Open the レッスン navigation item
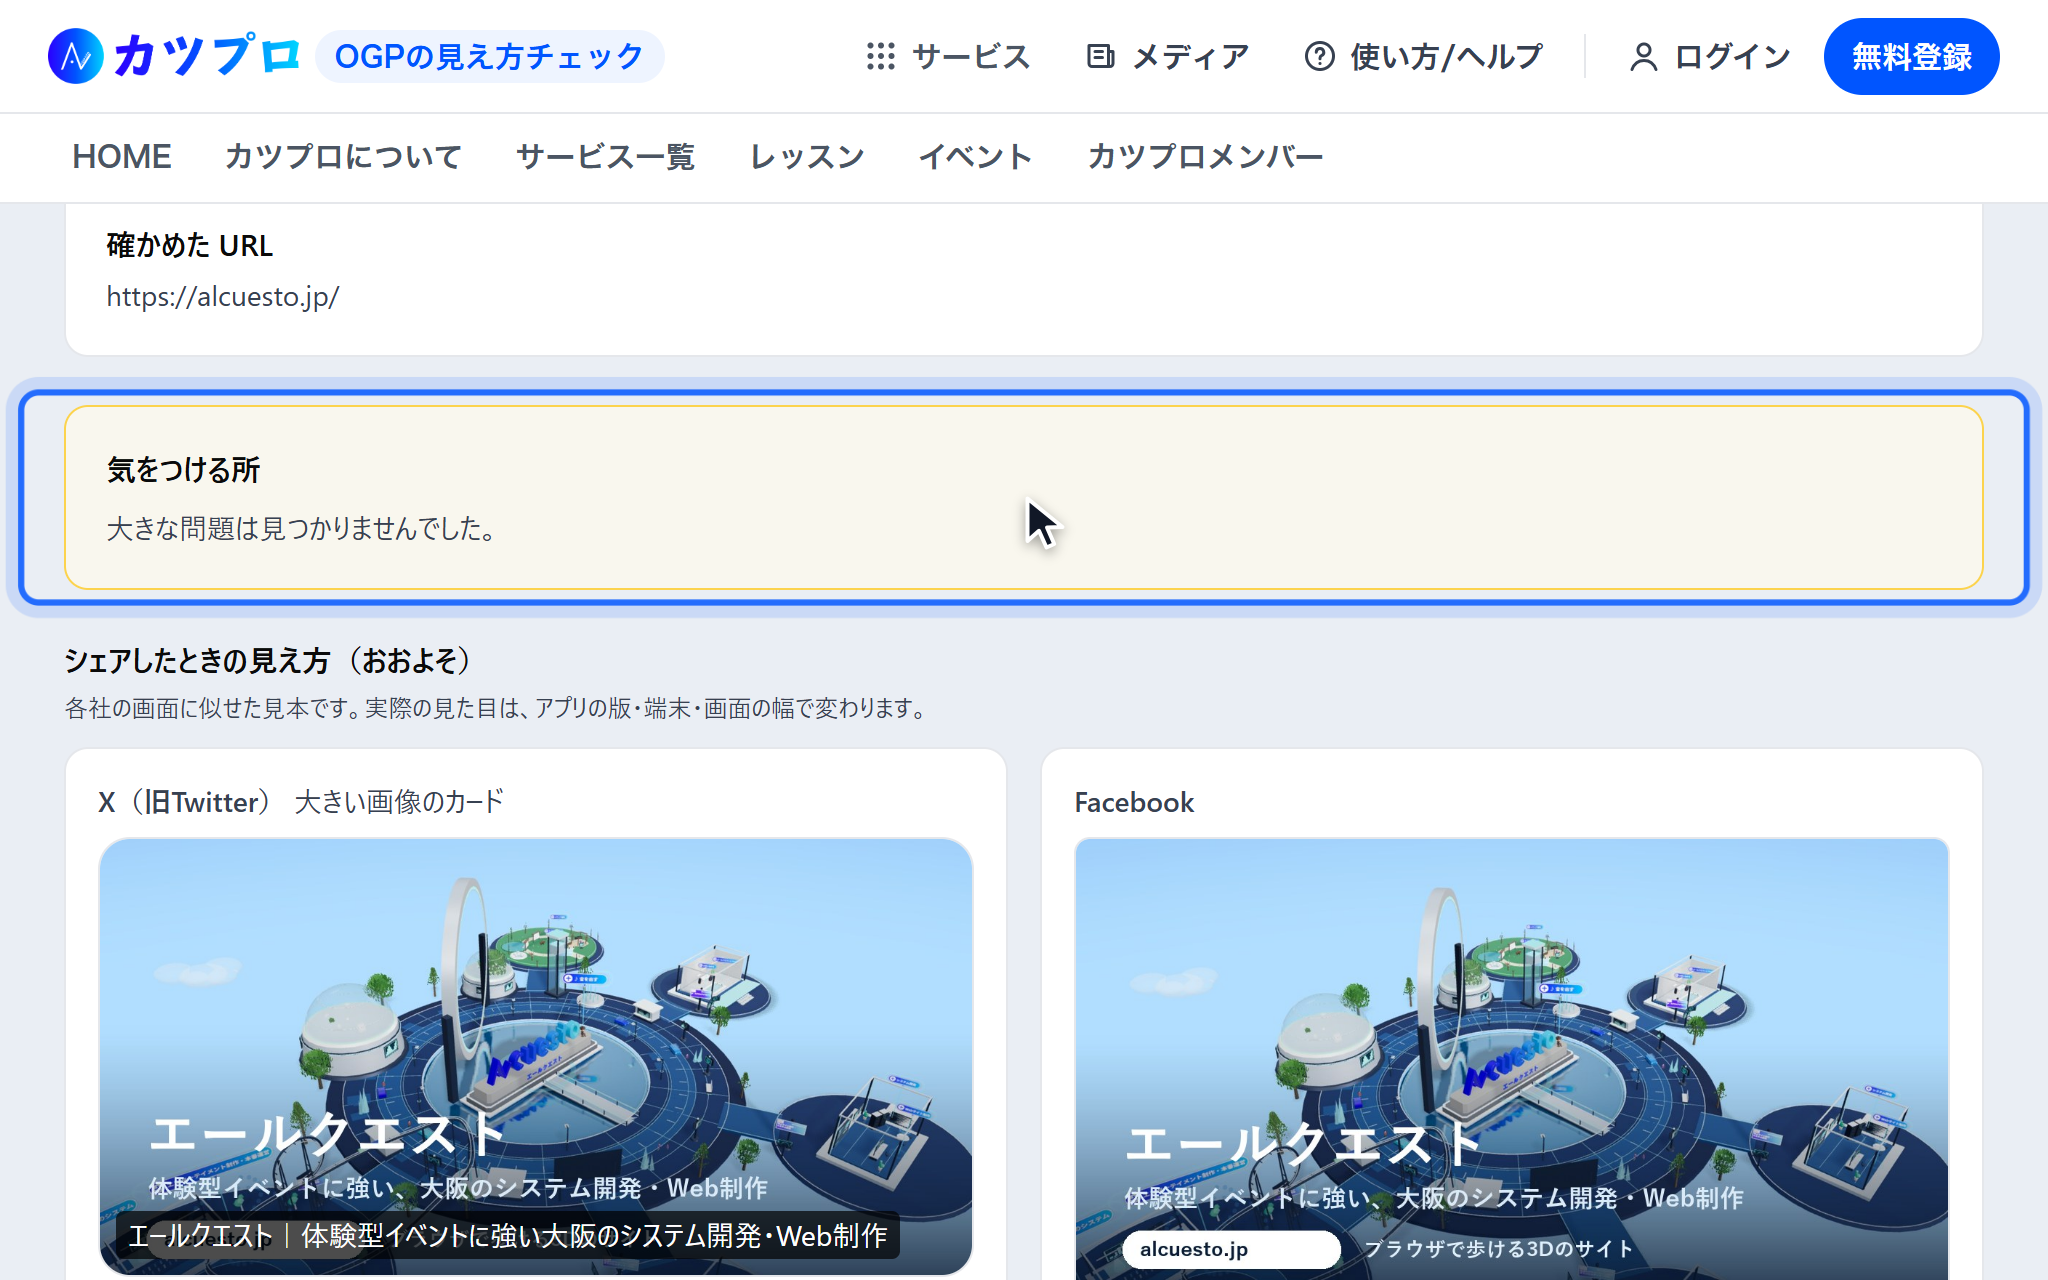Viewport: 2048px width, 1280px height. 807,157
